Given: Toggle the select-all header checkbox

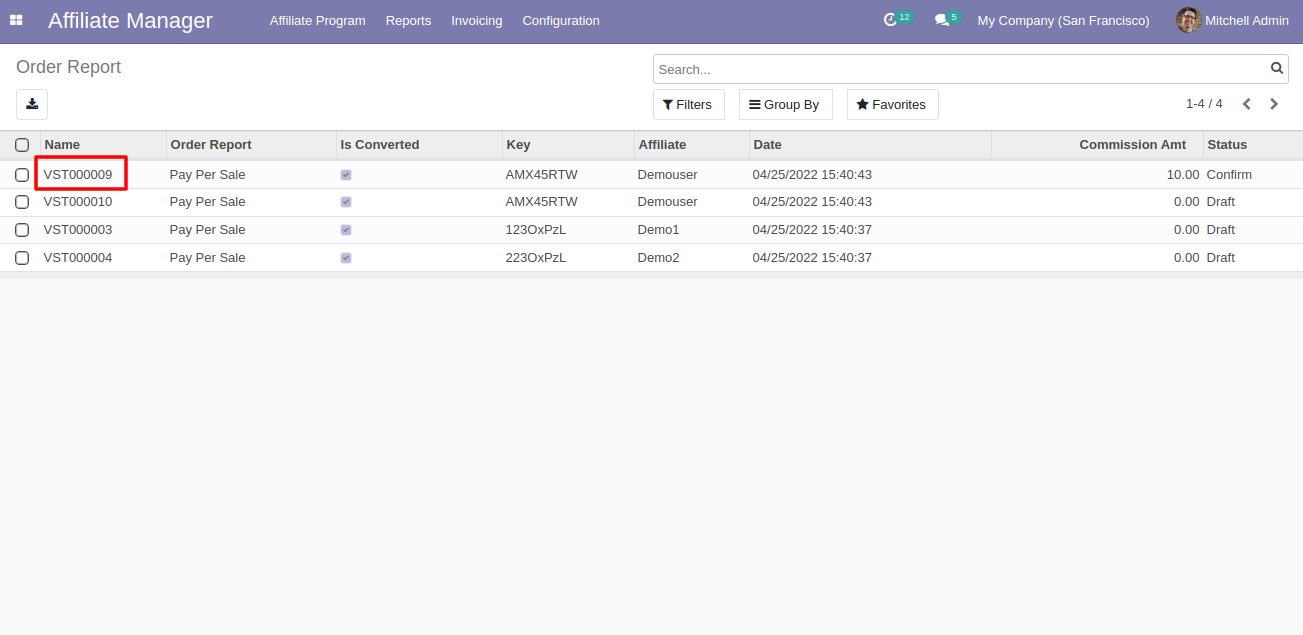Looking at the screenshot, I should click(x=22, y=145).
